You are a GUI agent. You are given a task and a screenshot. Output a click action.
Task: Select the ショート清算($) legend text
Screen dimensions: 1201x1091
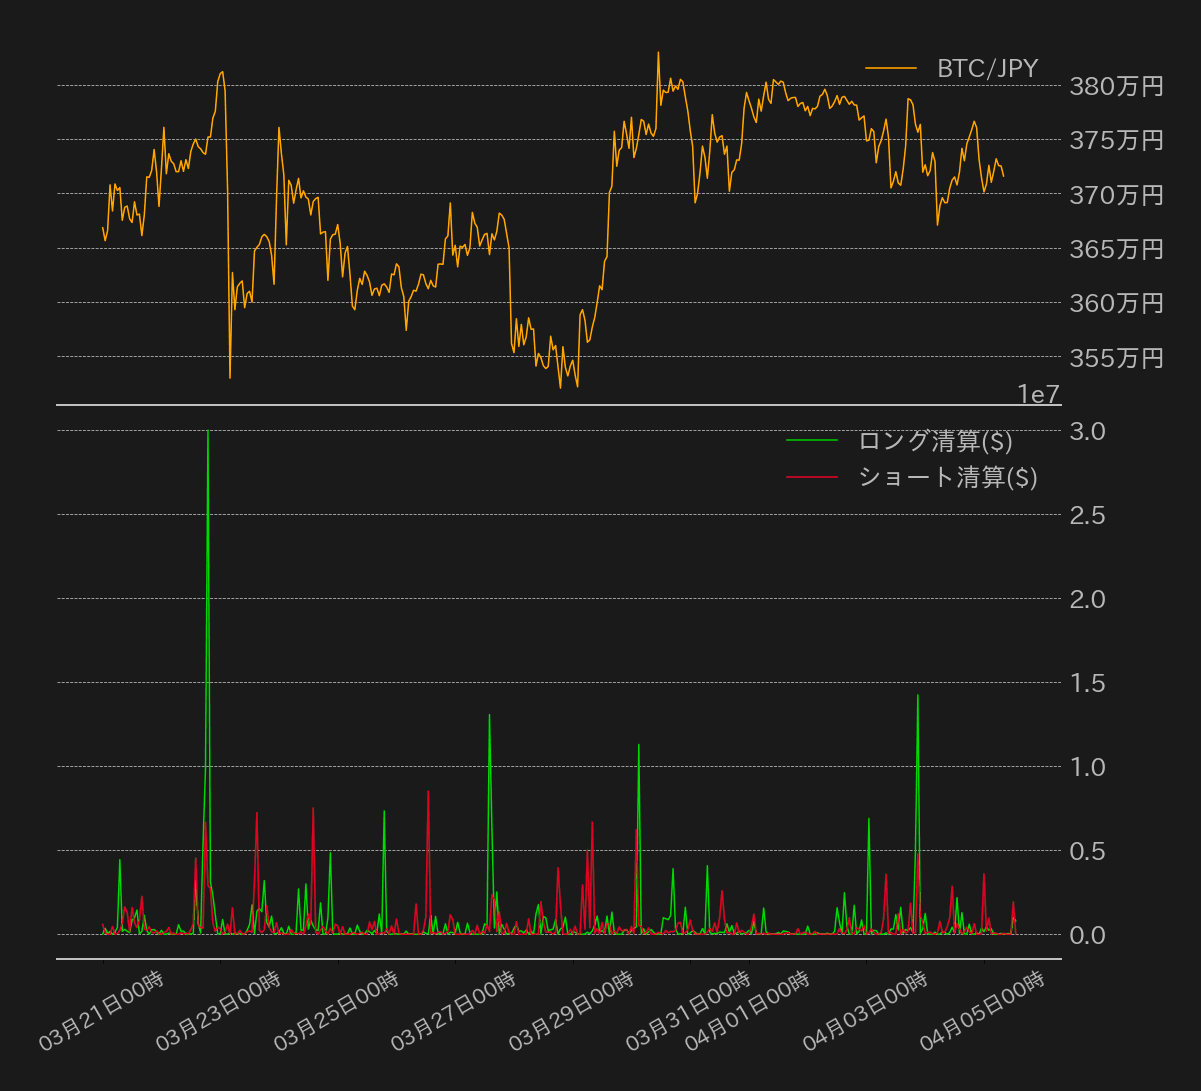tap(947, 477)
